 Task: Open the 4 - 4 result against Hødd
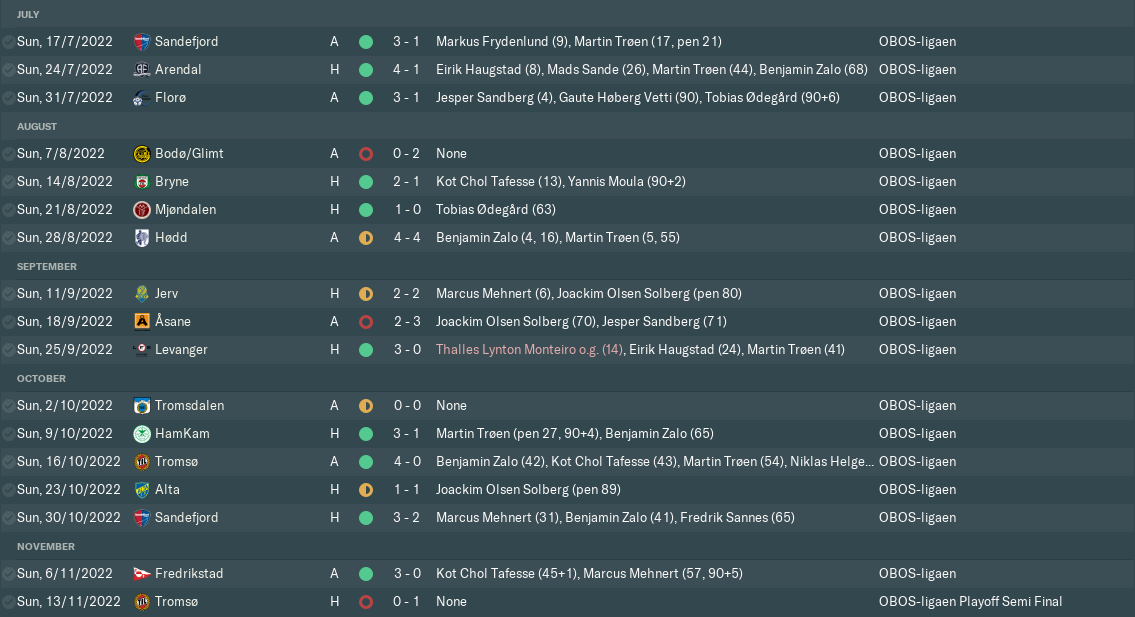point(406,238)
